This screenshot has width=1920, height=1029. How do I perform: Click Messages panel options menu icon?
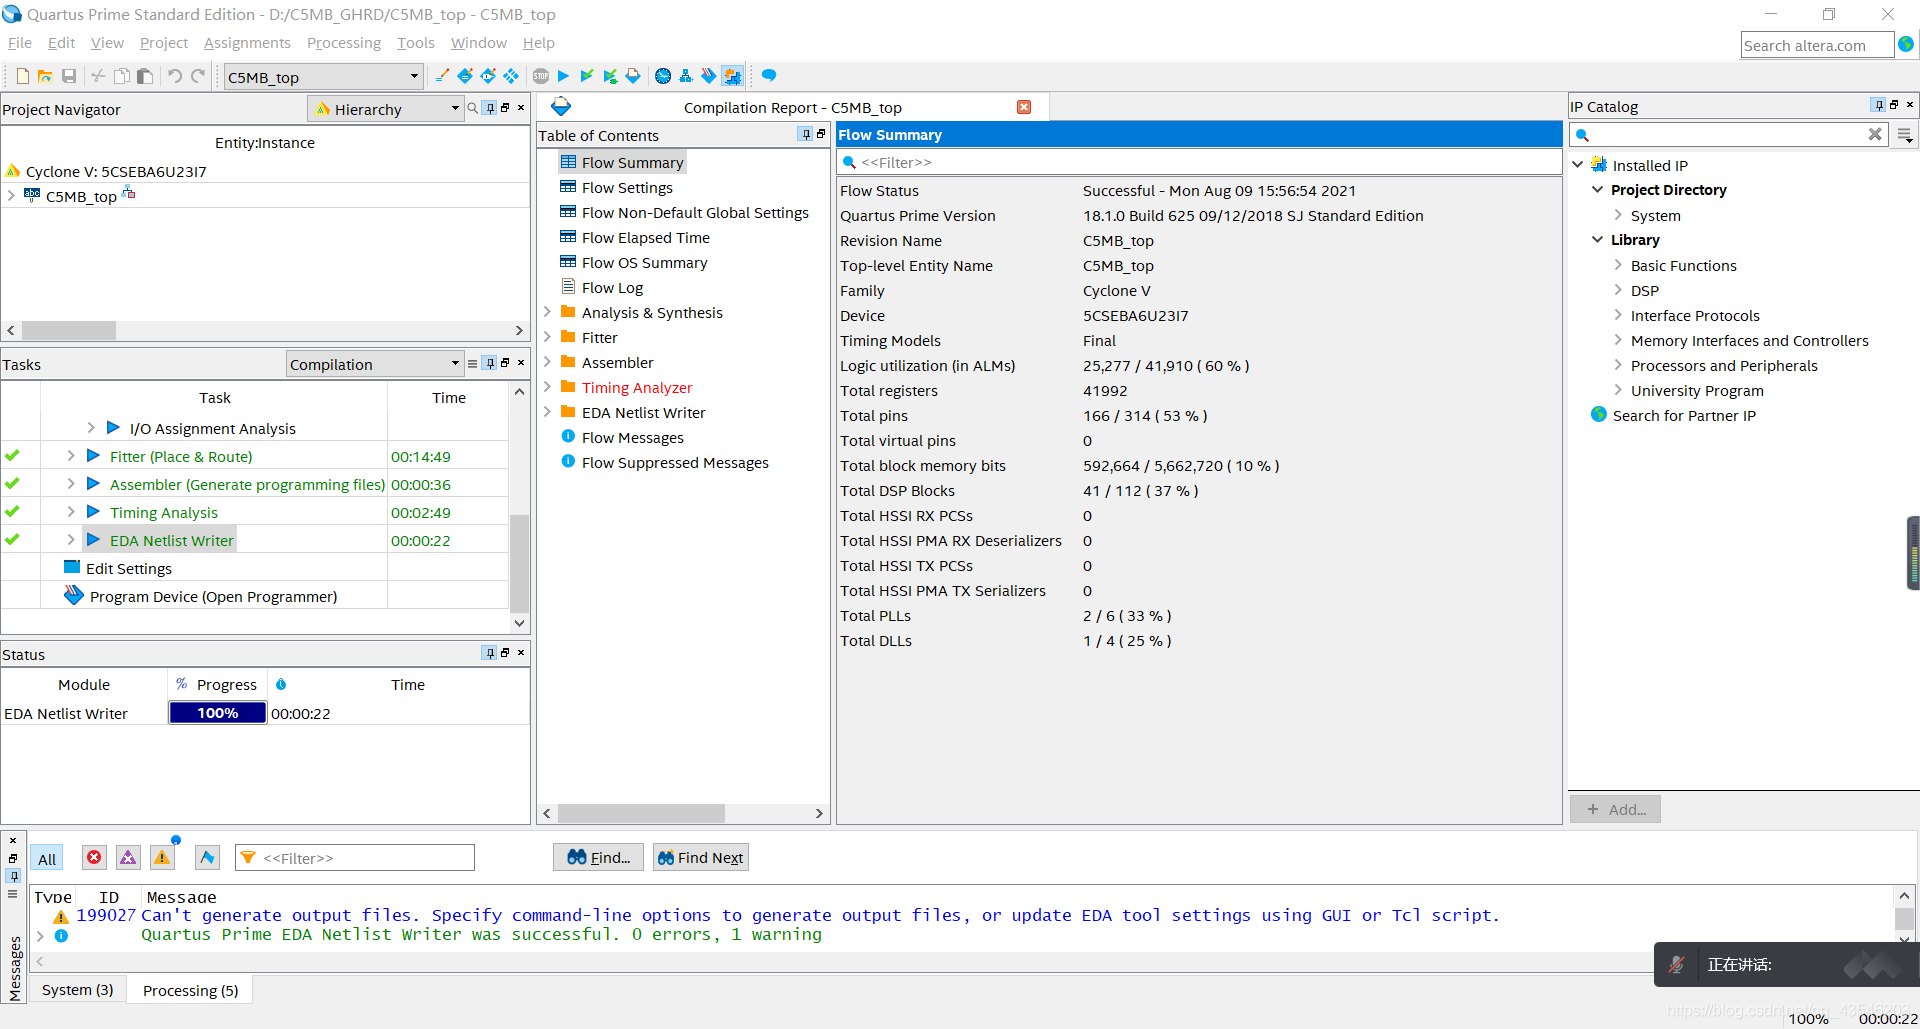click(13, 894)
